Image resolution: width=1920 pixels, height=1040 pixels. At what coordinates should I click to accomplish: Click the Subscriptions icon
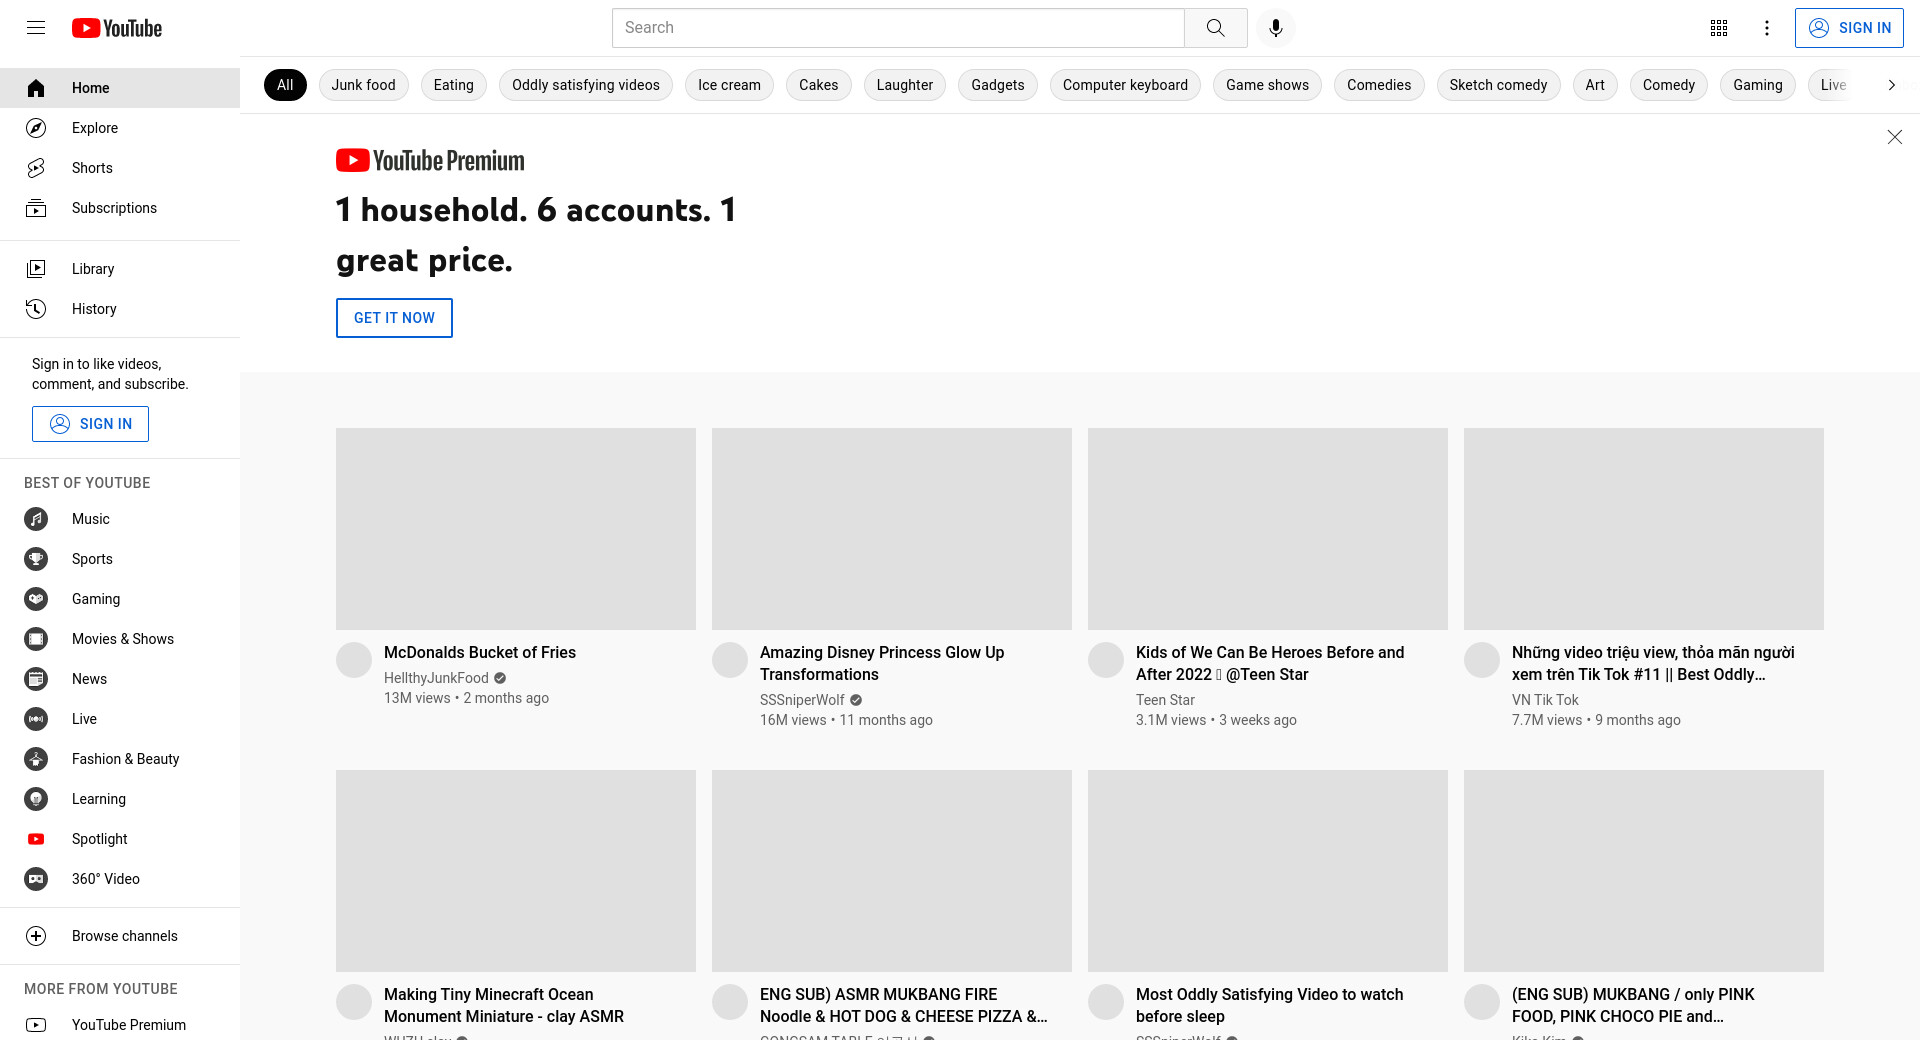point(36,208)
